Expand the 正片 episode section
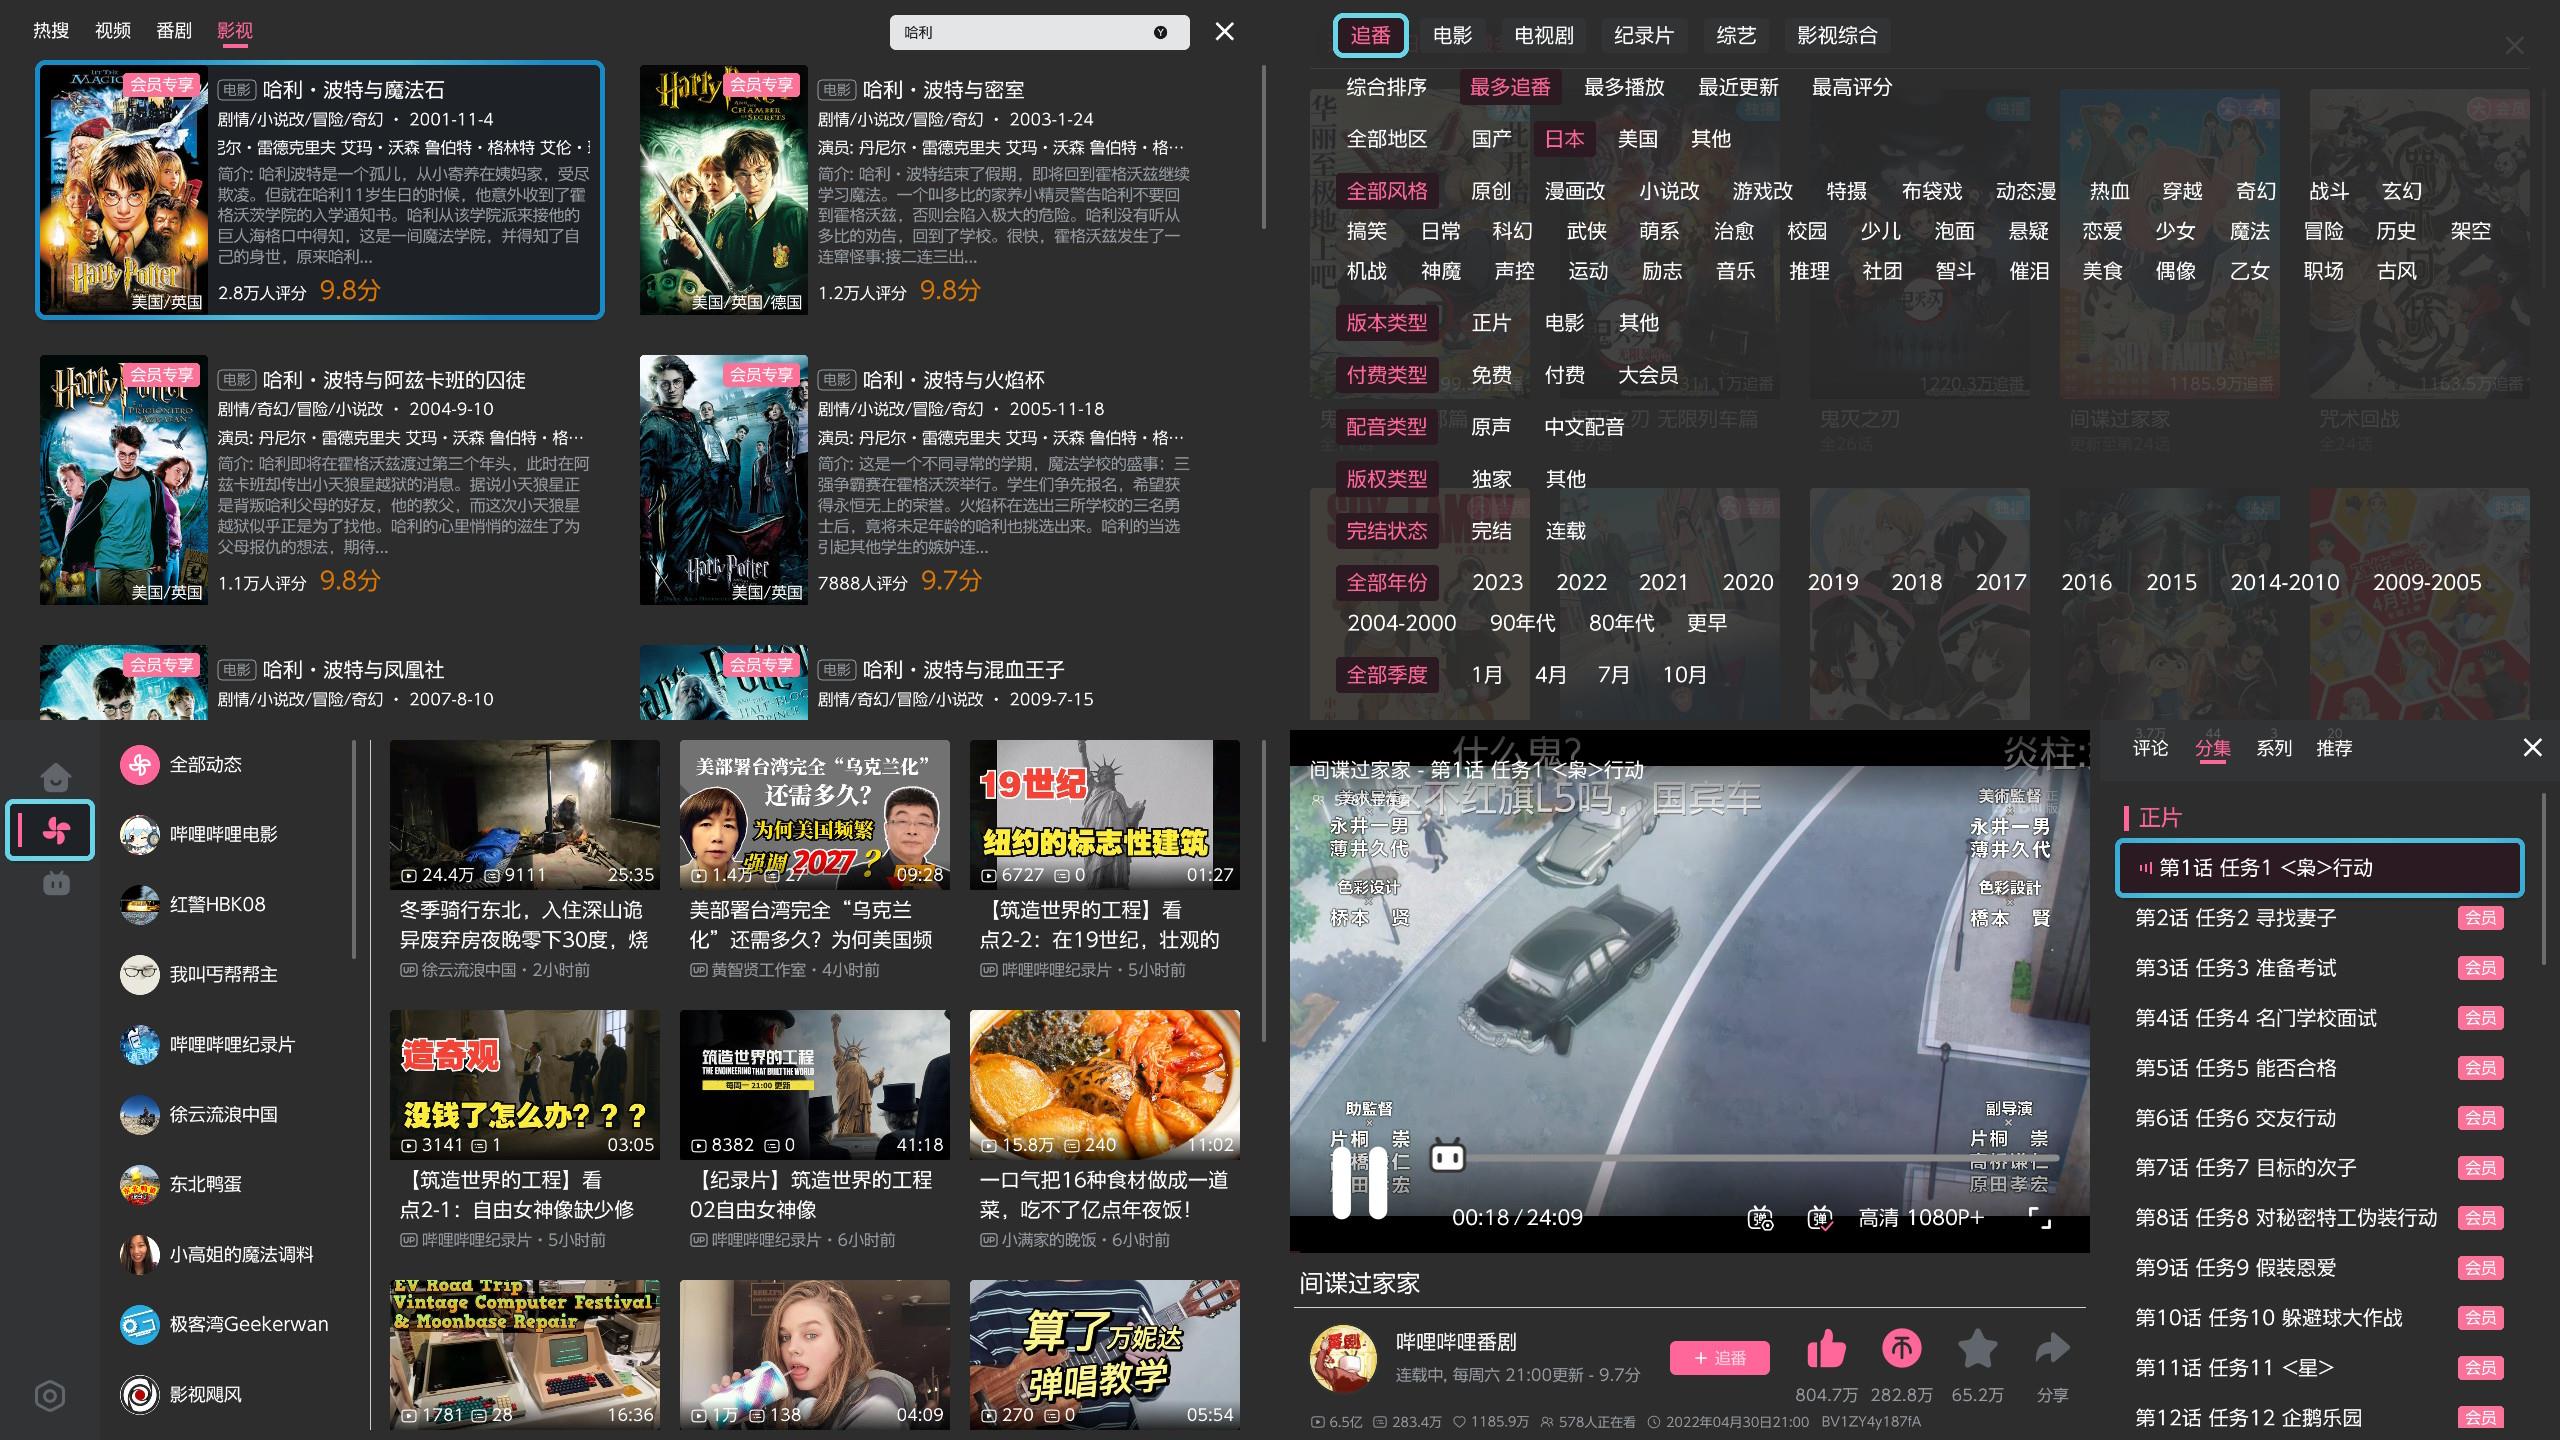This screenshot has width=2560, height=1440. pos(2160,818)
